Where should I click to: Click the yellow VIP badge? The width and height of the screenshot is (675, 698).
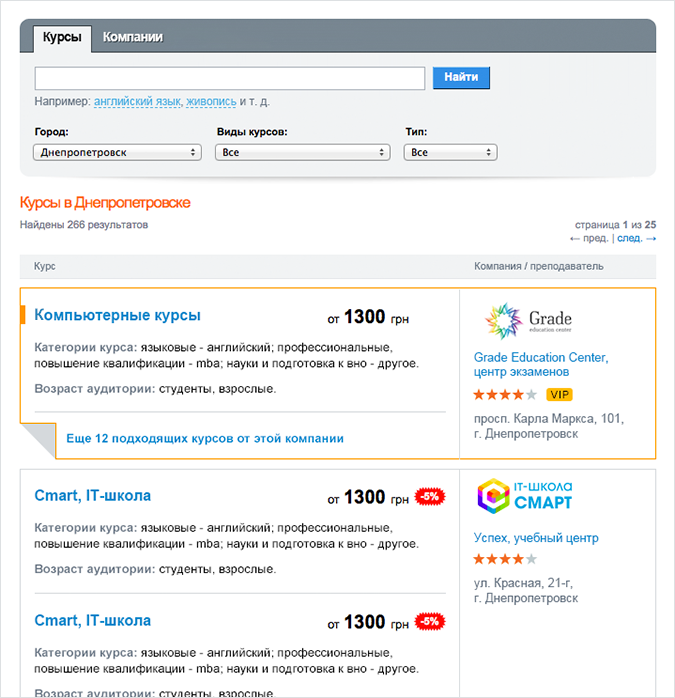(559, 395)
